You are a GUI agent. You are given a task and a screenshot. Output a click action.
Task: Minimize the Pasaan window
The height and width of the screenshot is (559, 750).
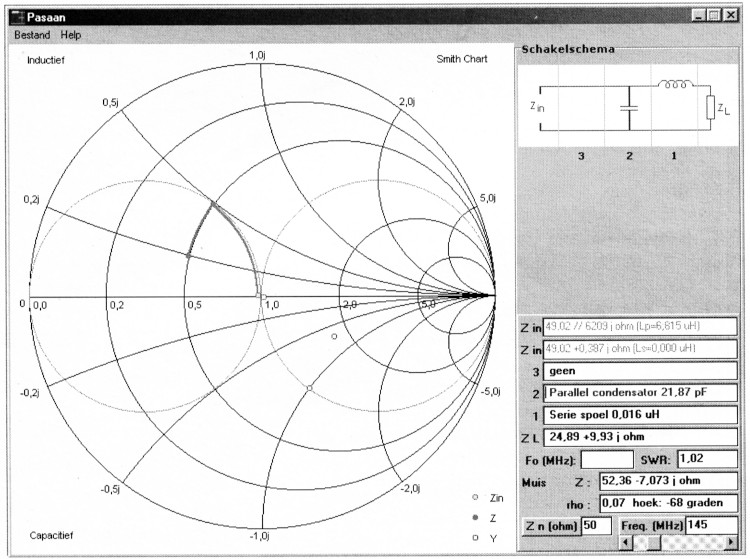pos(699,15)
